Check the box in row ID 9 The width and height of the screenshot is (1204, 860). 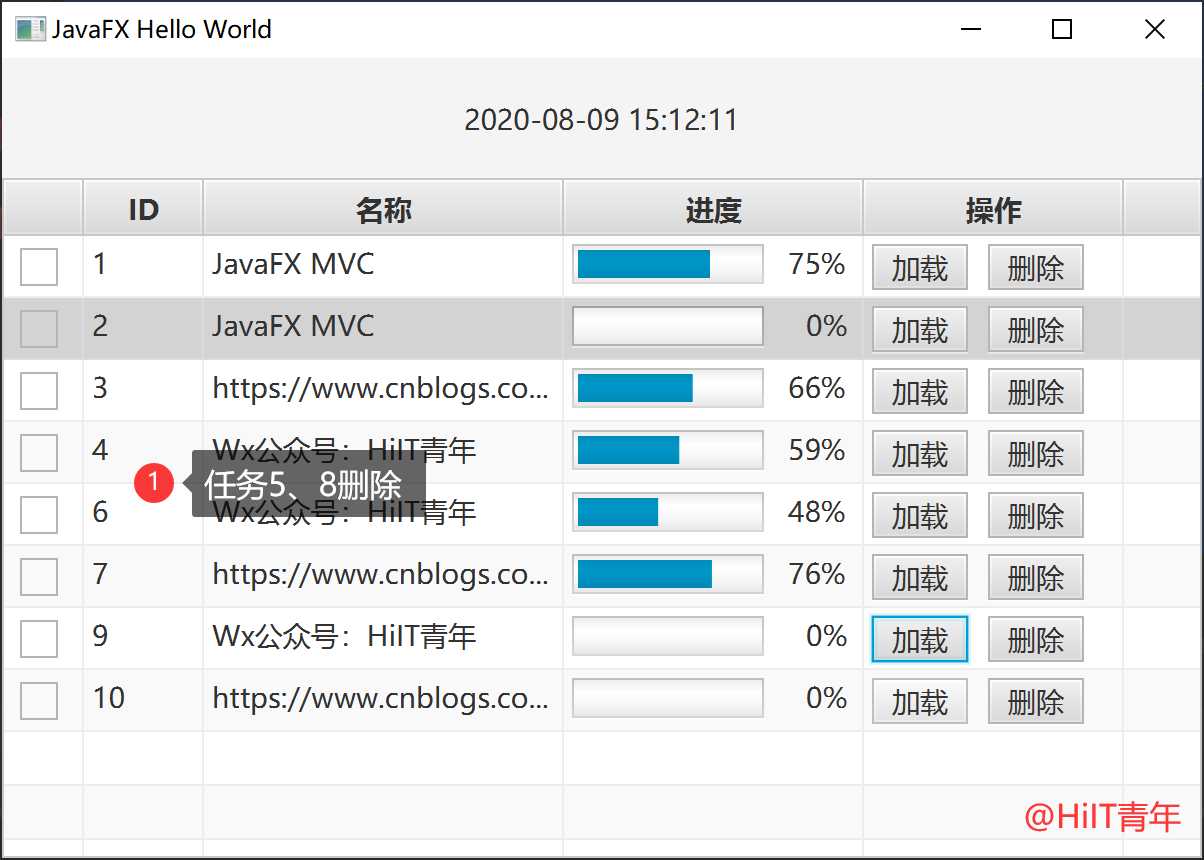pos(39,639)
